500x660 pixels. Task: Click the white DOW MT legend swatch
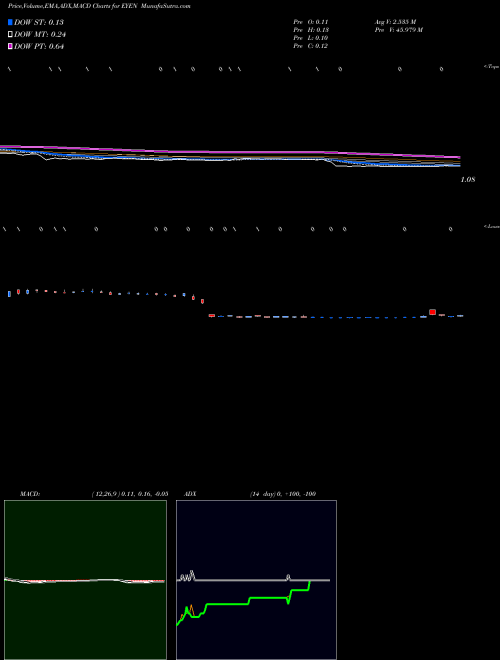coord(10,34)
